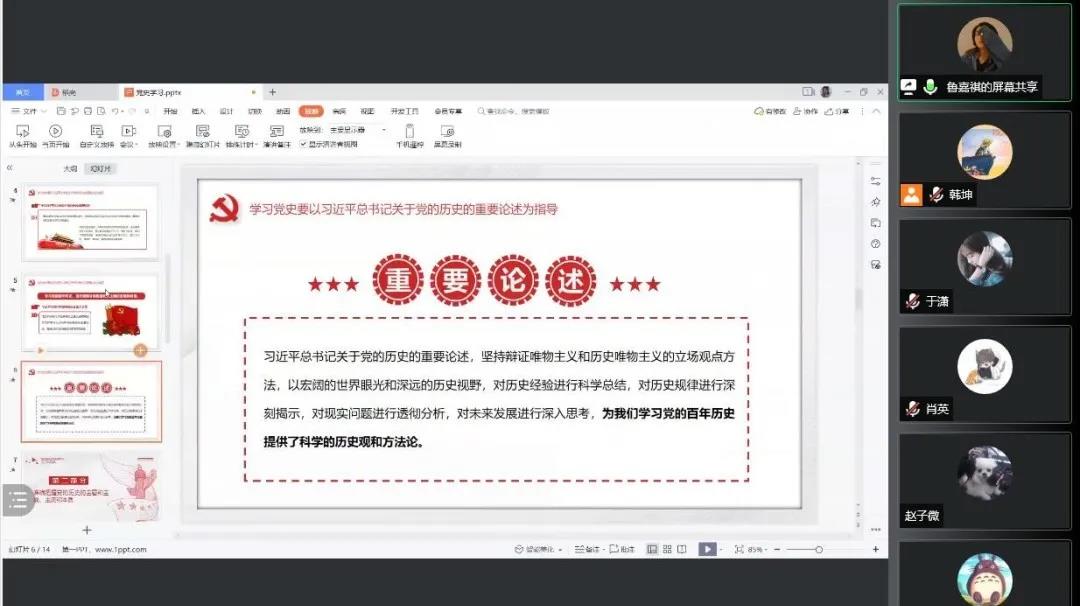Switch to the 插入 ribbon tab
This screenshot has height=606, width=1080.
coord(198,111)
